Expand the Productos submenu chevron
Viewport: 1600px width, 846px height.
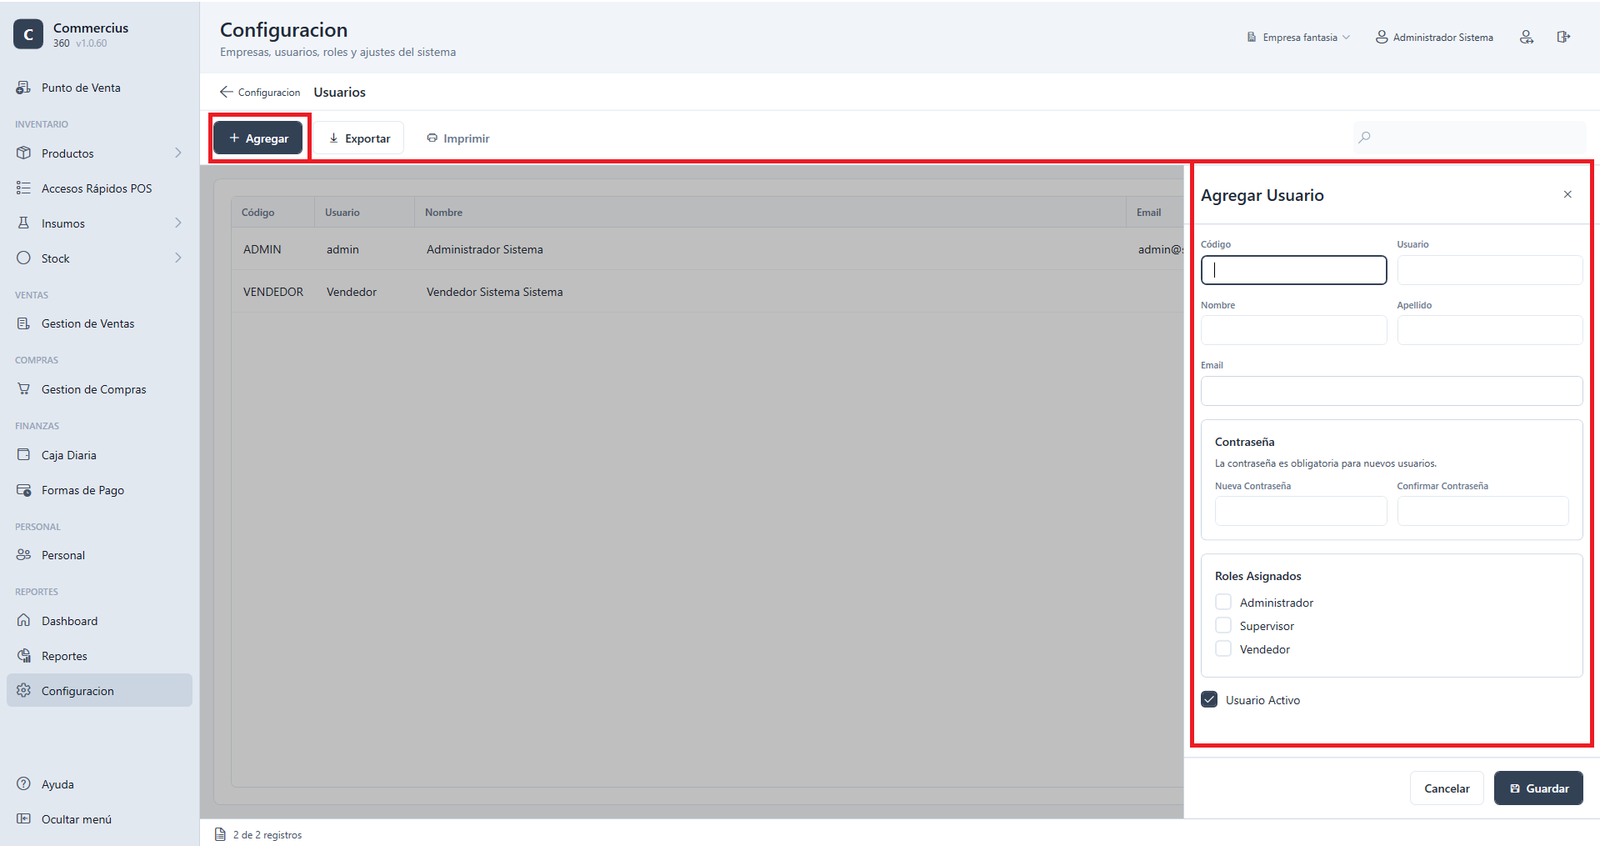click(178, 153)
